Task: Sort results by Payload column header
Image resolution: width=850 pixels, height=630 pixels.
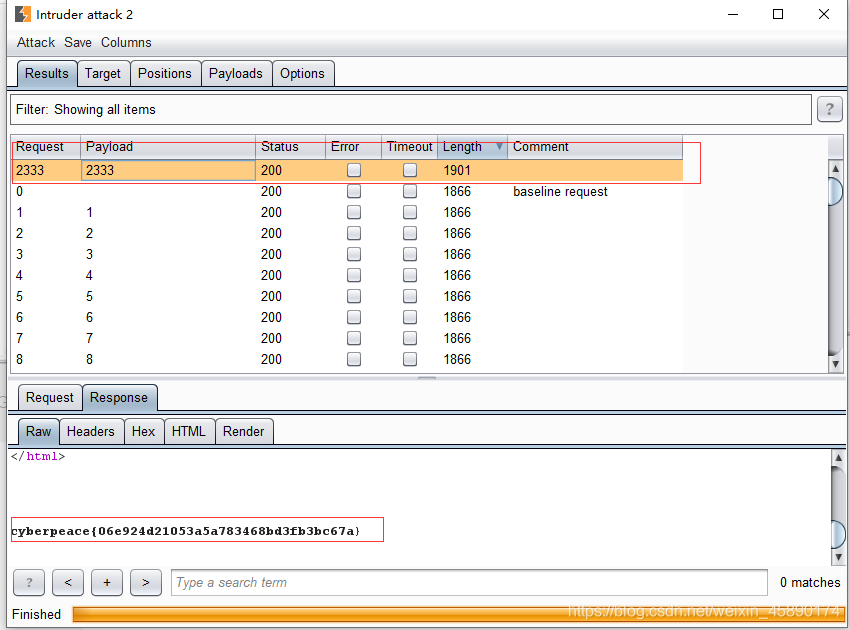Action: pos(168,147)
